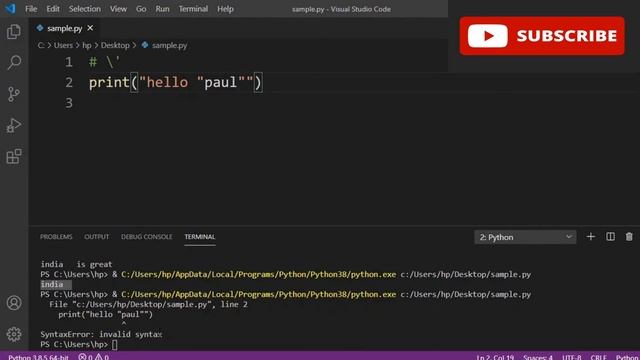Viewport: 640px width, 360px height.
Task: Click the CRLF line ending status
Action: [x=598, y=357]
